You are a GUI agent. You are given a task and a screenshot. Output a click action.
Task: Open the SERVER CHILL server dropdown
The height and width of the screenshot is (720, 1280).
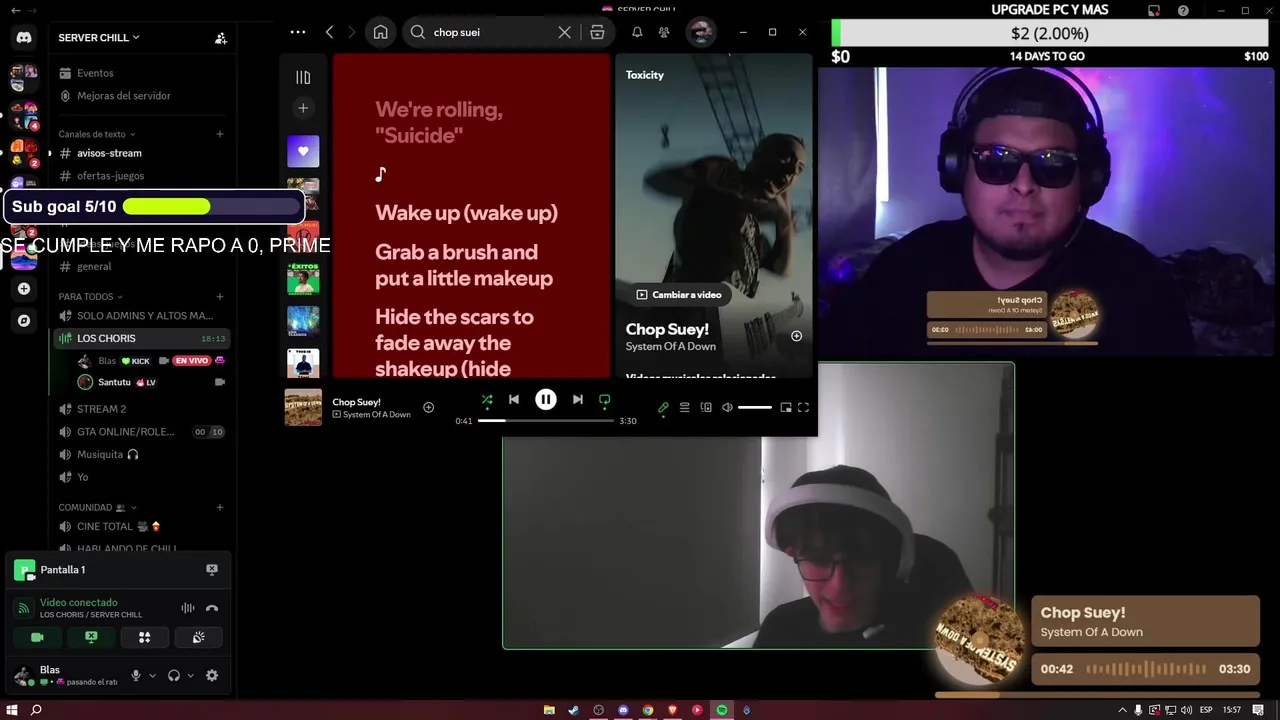pos(99,38)
